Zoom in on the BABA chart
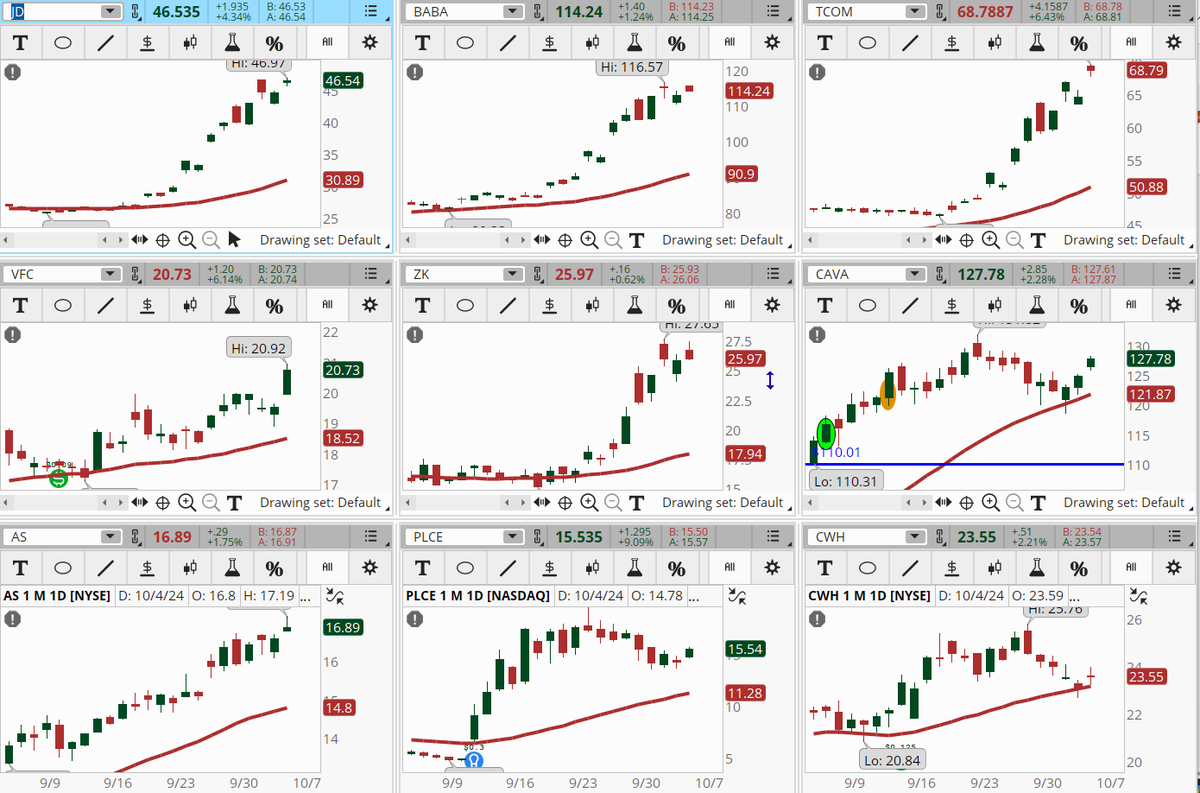 [x=589, y=240]
